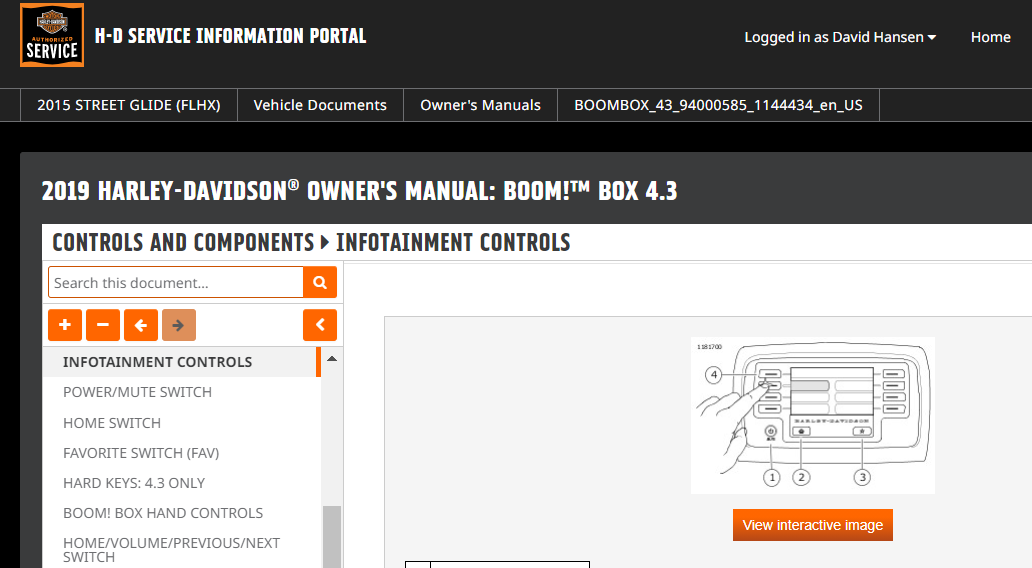This screenshot has width=1032, height=568.
Task: Go to the Home link
Action: [990, 37]
